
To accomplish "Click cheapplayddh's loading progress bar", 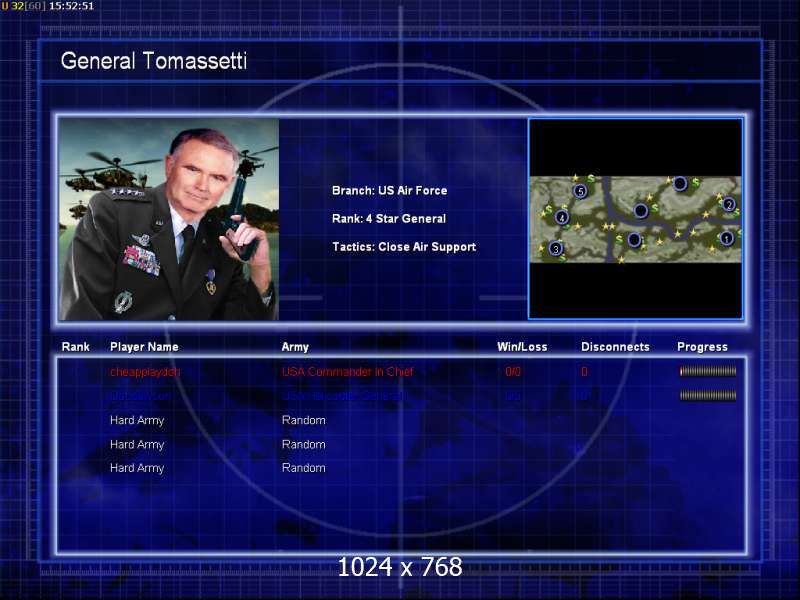I will [x=708, y=371].
